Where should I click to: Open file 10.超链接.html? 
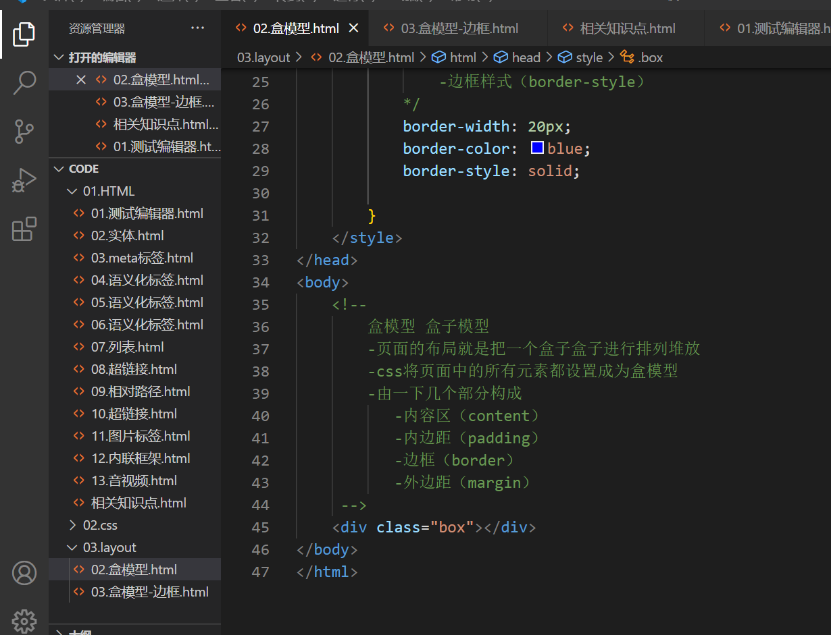point(134,413)
